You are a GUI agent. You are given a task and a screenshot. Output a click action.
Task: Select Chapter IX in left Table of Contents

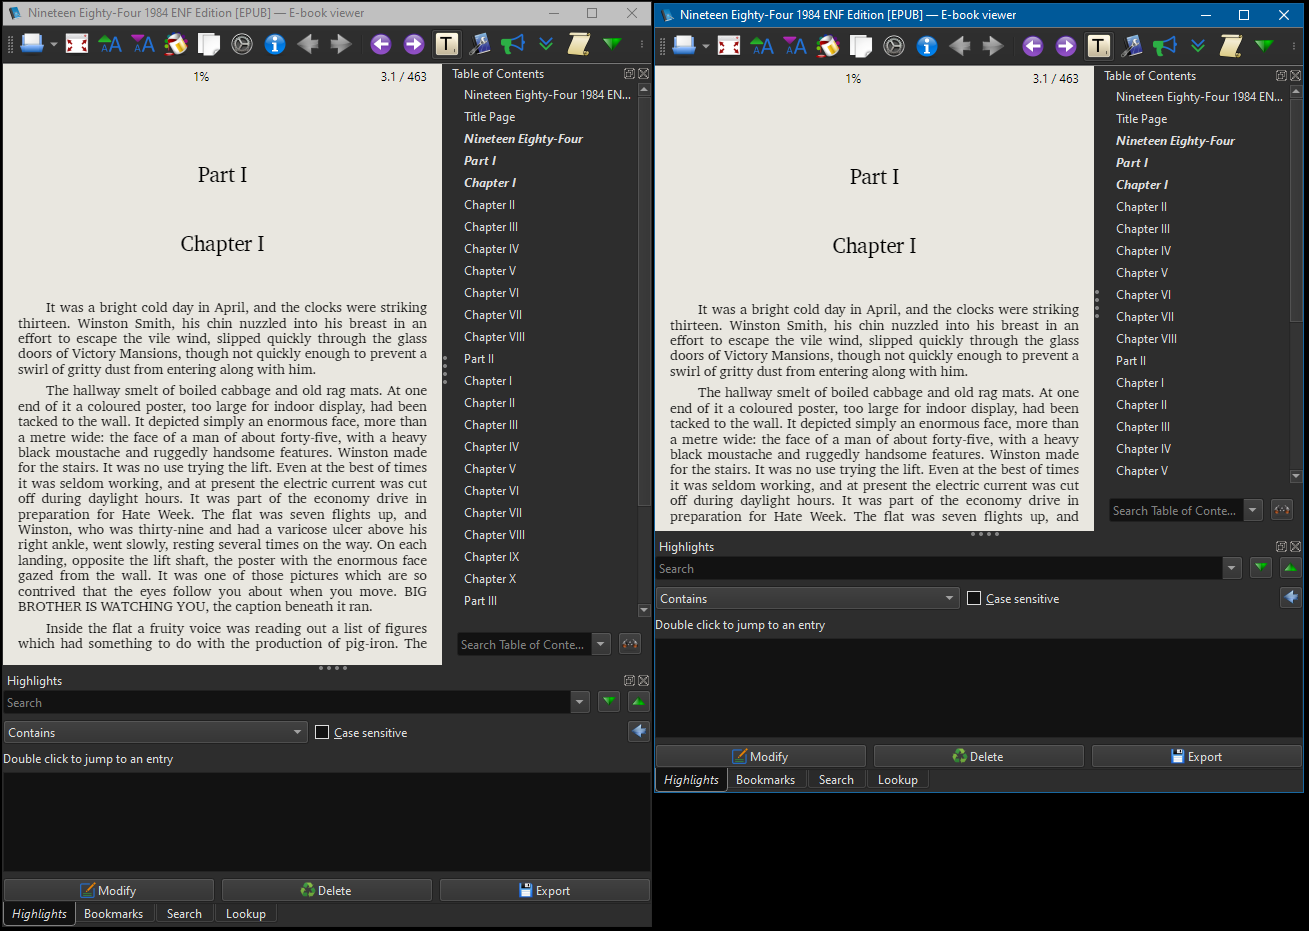tap(491, 557)
